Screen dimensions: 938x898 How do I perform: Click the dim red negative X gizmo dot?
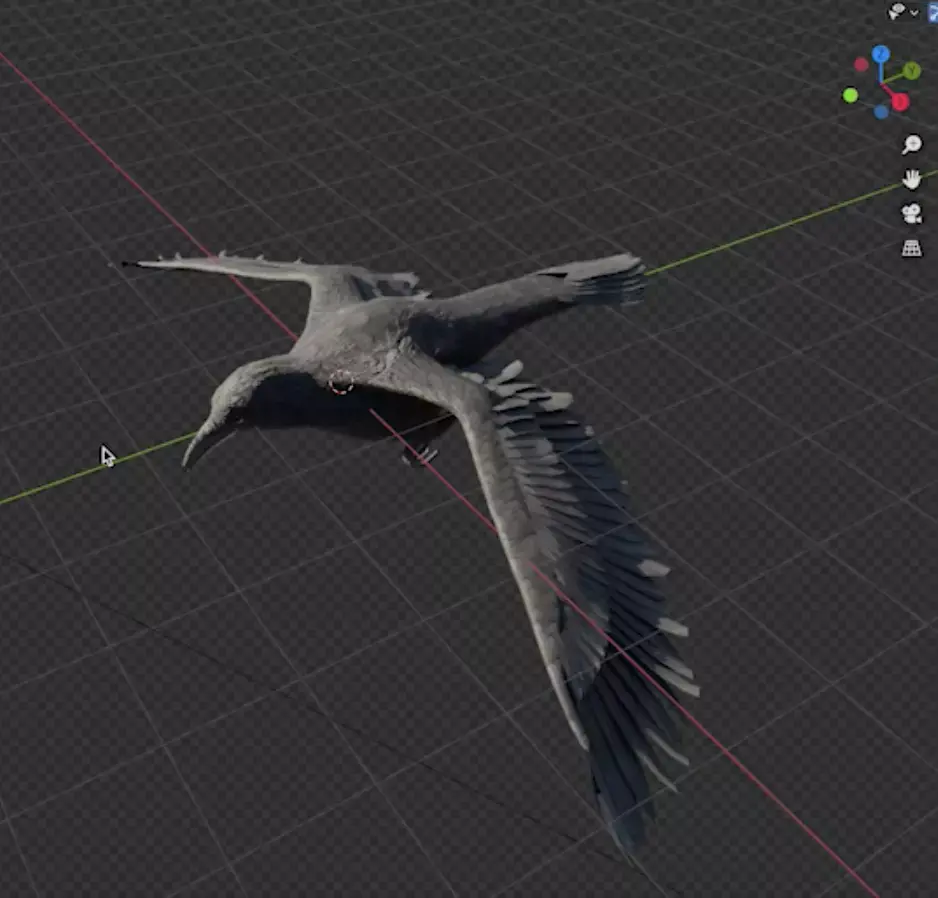861,65
